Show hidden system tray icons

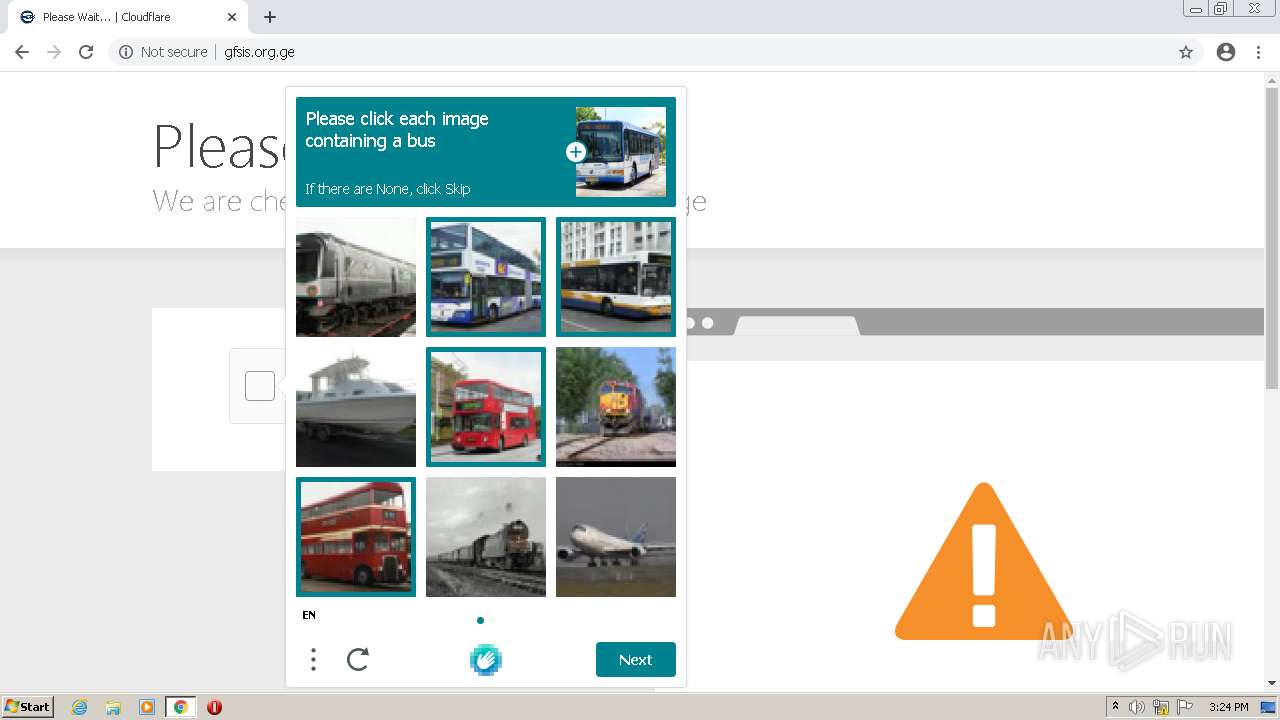click(x=1116, y=707)
